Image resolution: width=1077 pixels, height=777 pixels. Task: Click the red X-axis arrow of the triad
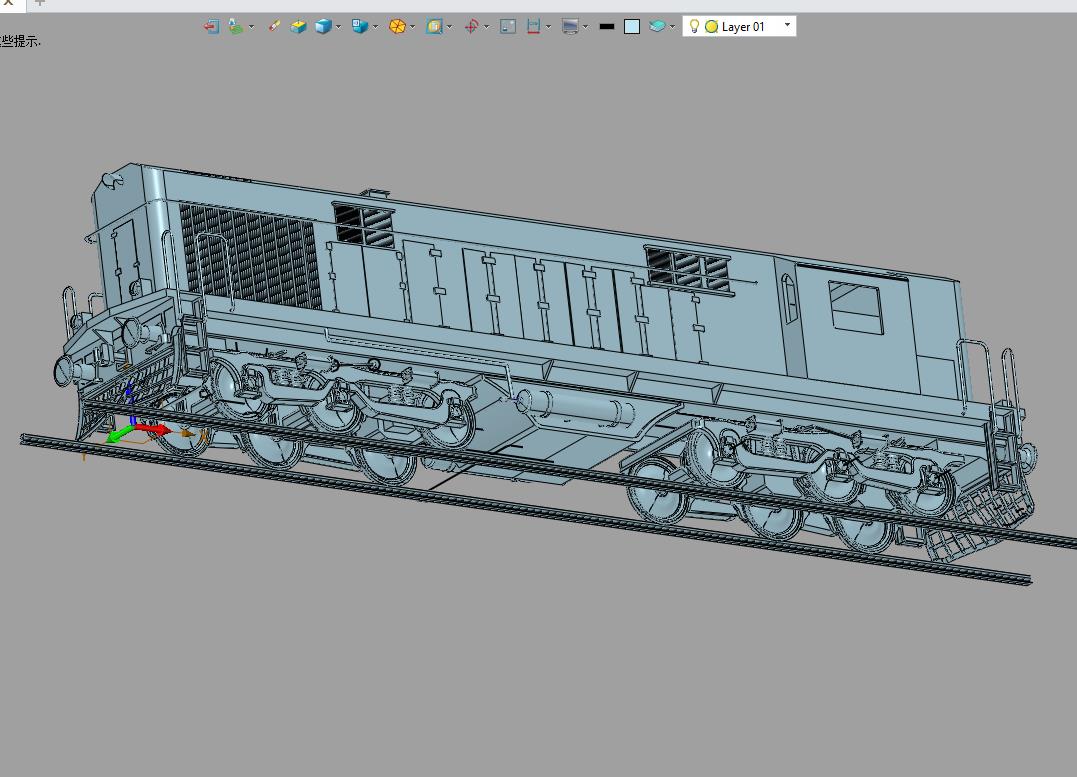pyautogui.click(x=154, y=429)
